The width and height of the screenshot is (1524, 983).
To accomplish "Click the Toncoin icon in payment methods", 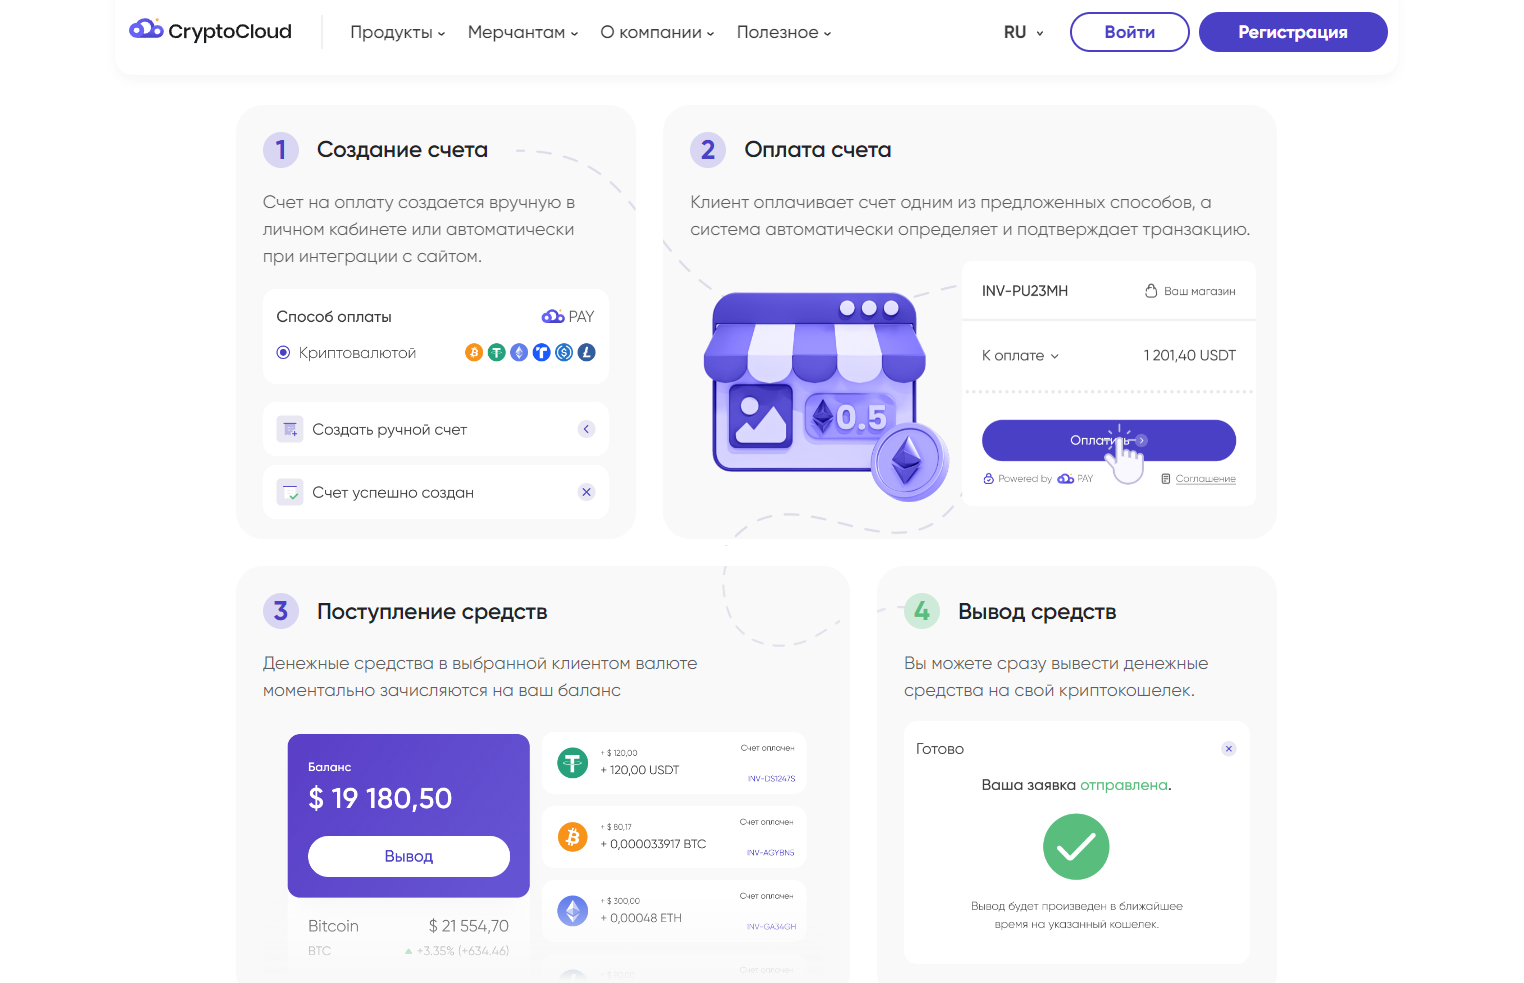I will (541, 352).
